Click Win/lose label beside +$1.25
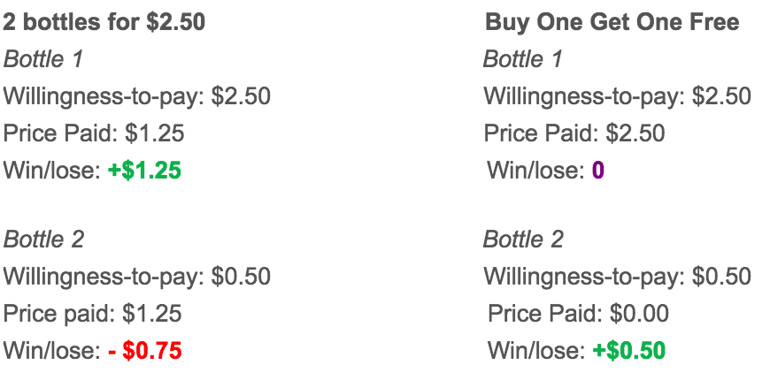 click(53, 171)
